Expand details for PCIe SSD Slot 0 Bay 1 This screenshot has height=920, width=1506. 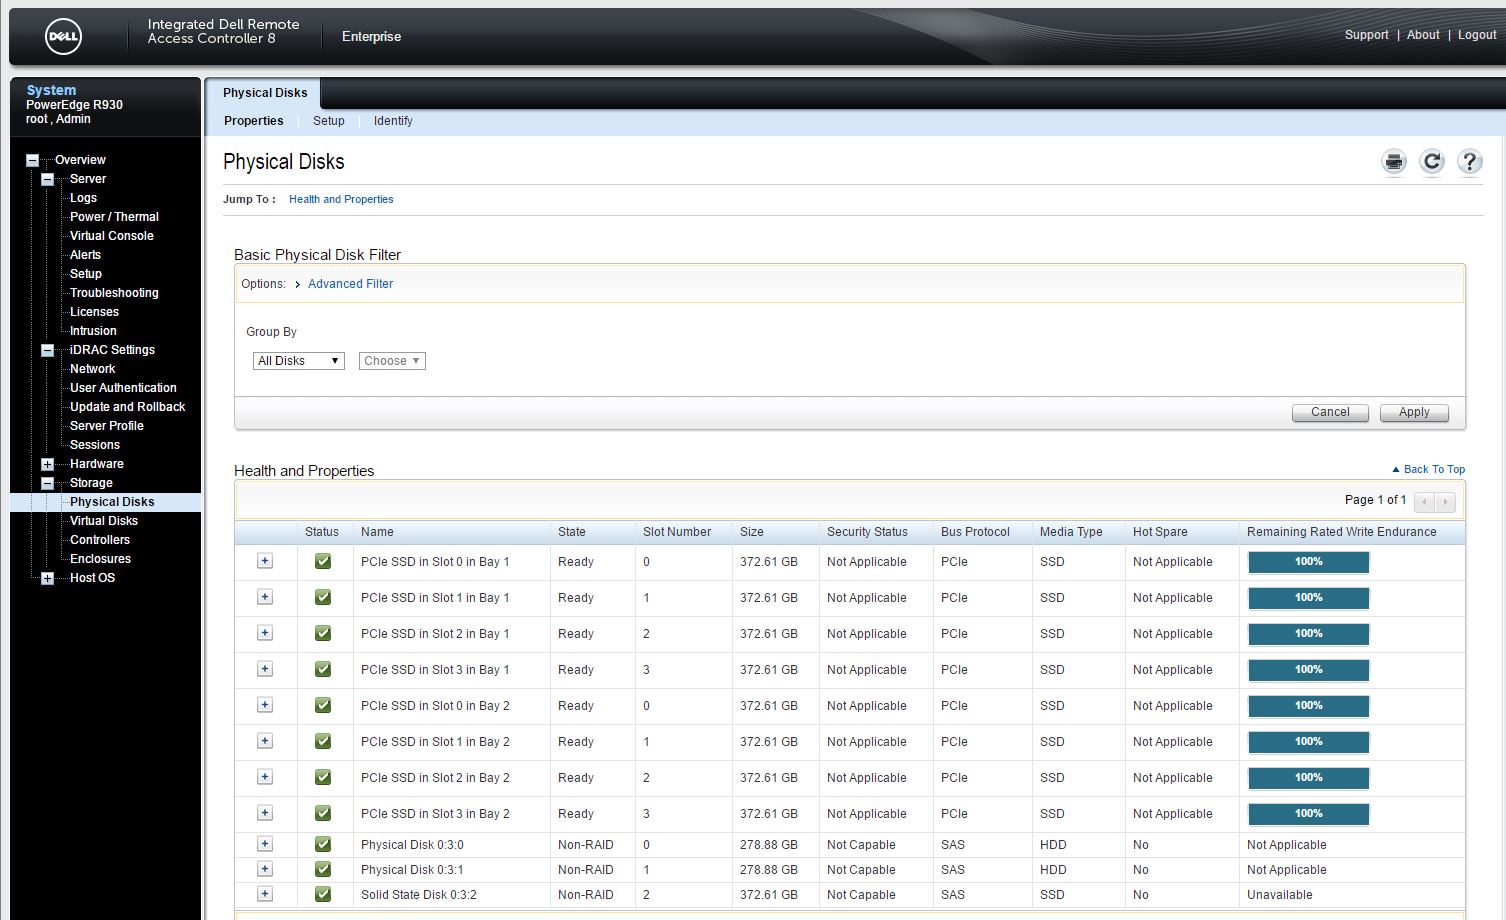click(265, 562)
